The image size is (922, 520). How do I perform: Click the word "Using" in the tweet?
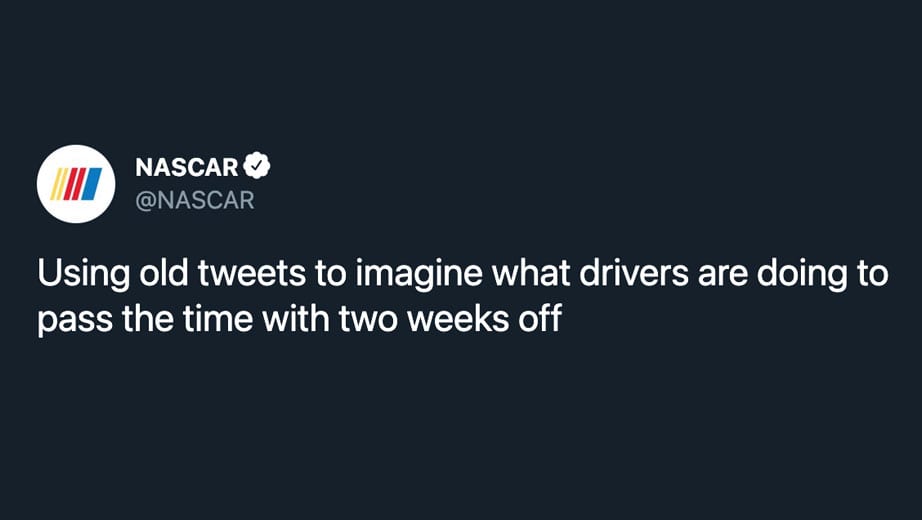click(83, 274)
